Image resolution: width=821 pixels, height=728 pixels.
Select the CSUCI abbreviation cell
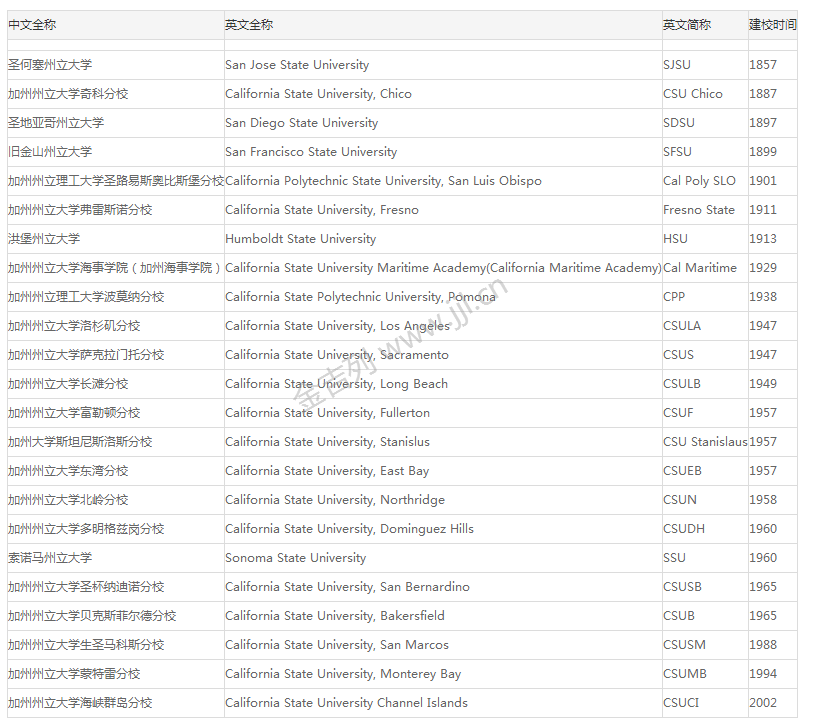point(681,703)
